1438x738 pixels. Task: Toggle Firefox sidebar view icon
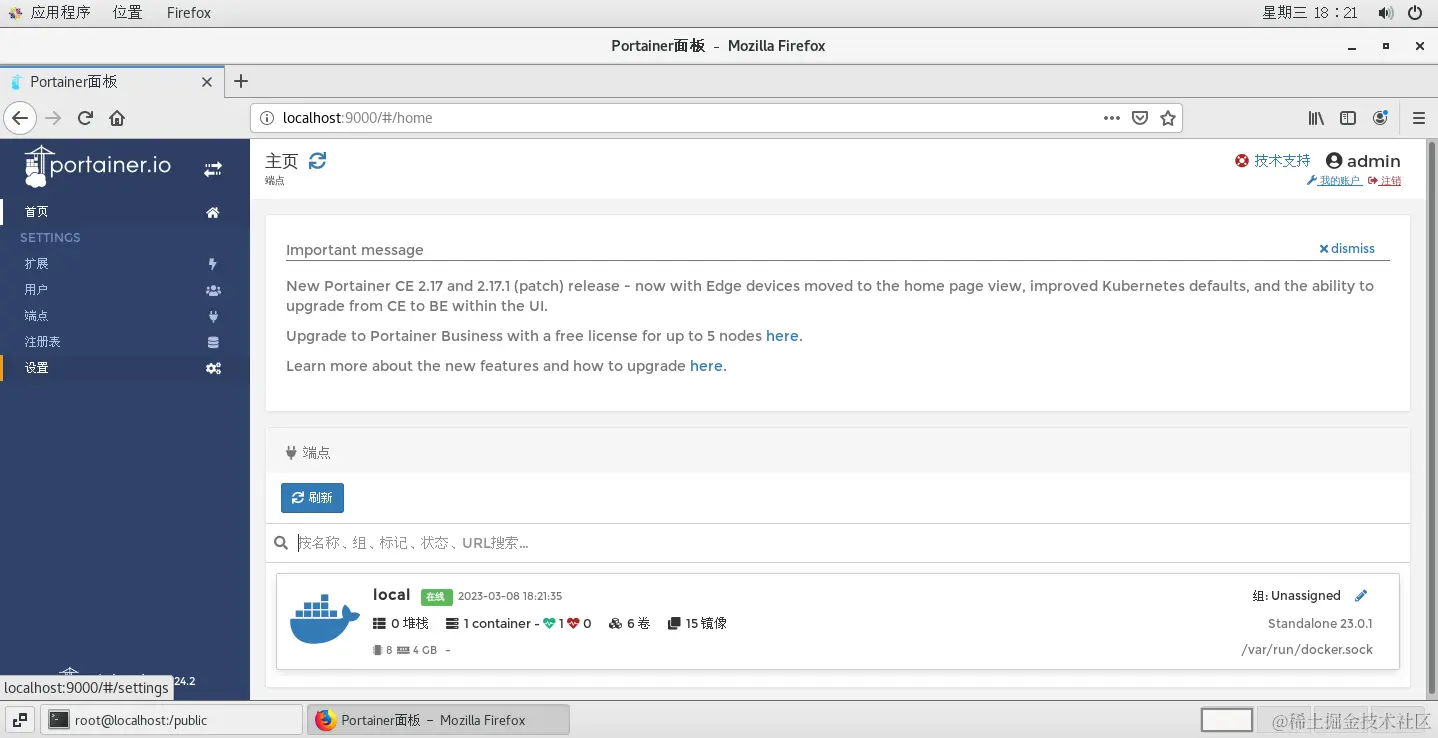1348,118
